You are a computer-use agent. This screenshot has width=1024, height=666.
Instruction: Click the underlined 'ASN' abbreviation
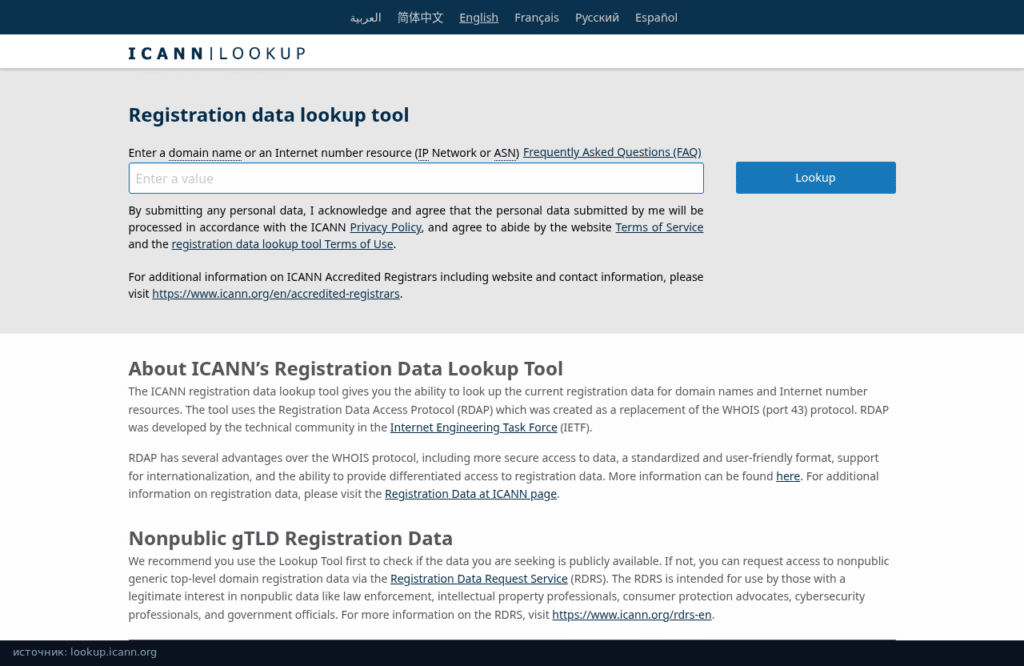(505, 153)
